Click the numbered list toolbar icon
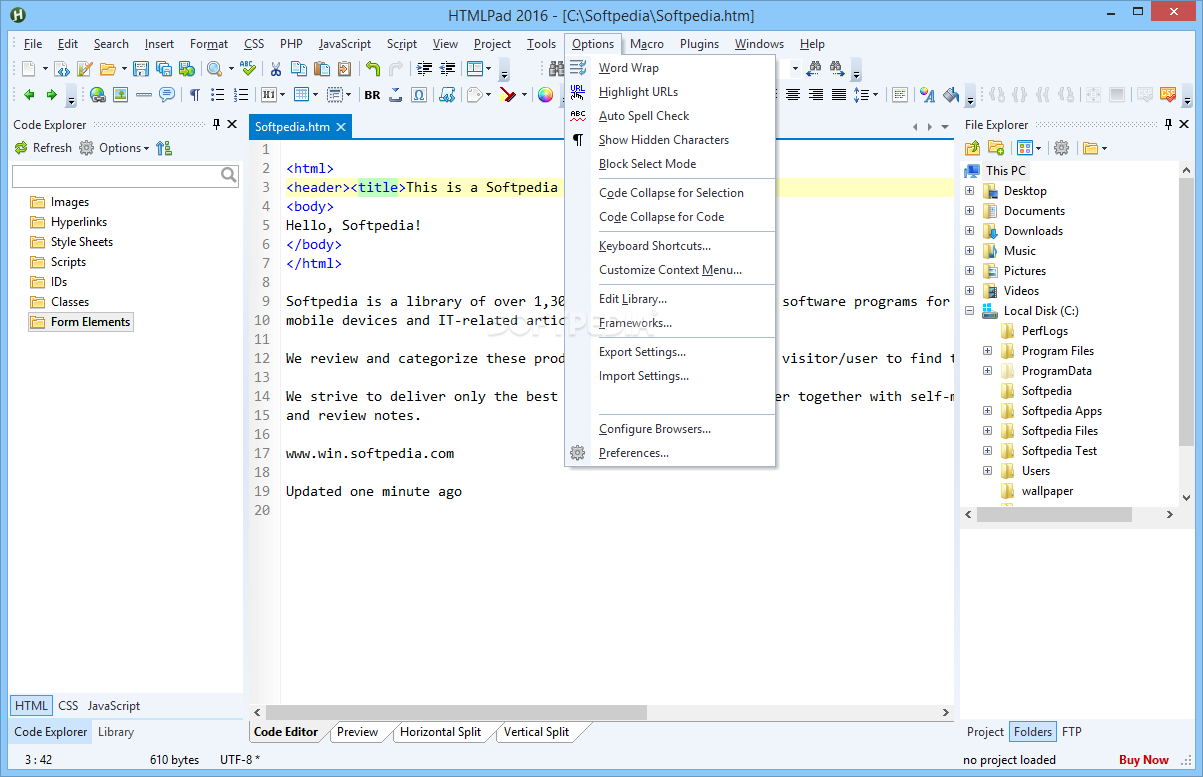The height and width of the screenshot is (777, 1203). click(x=241, y=95)
